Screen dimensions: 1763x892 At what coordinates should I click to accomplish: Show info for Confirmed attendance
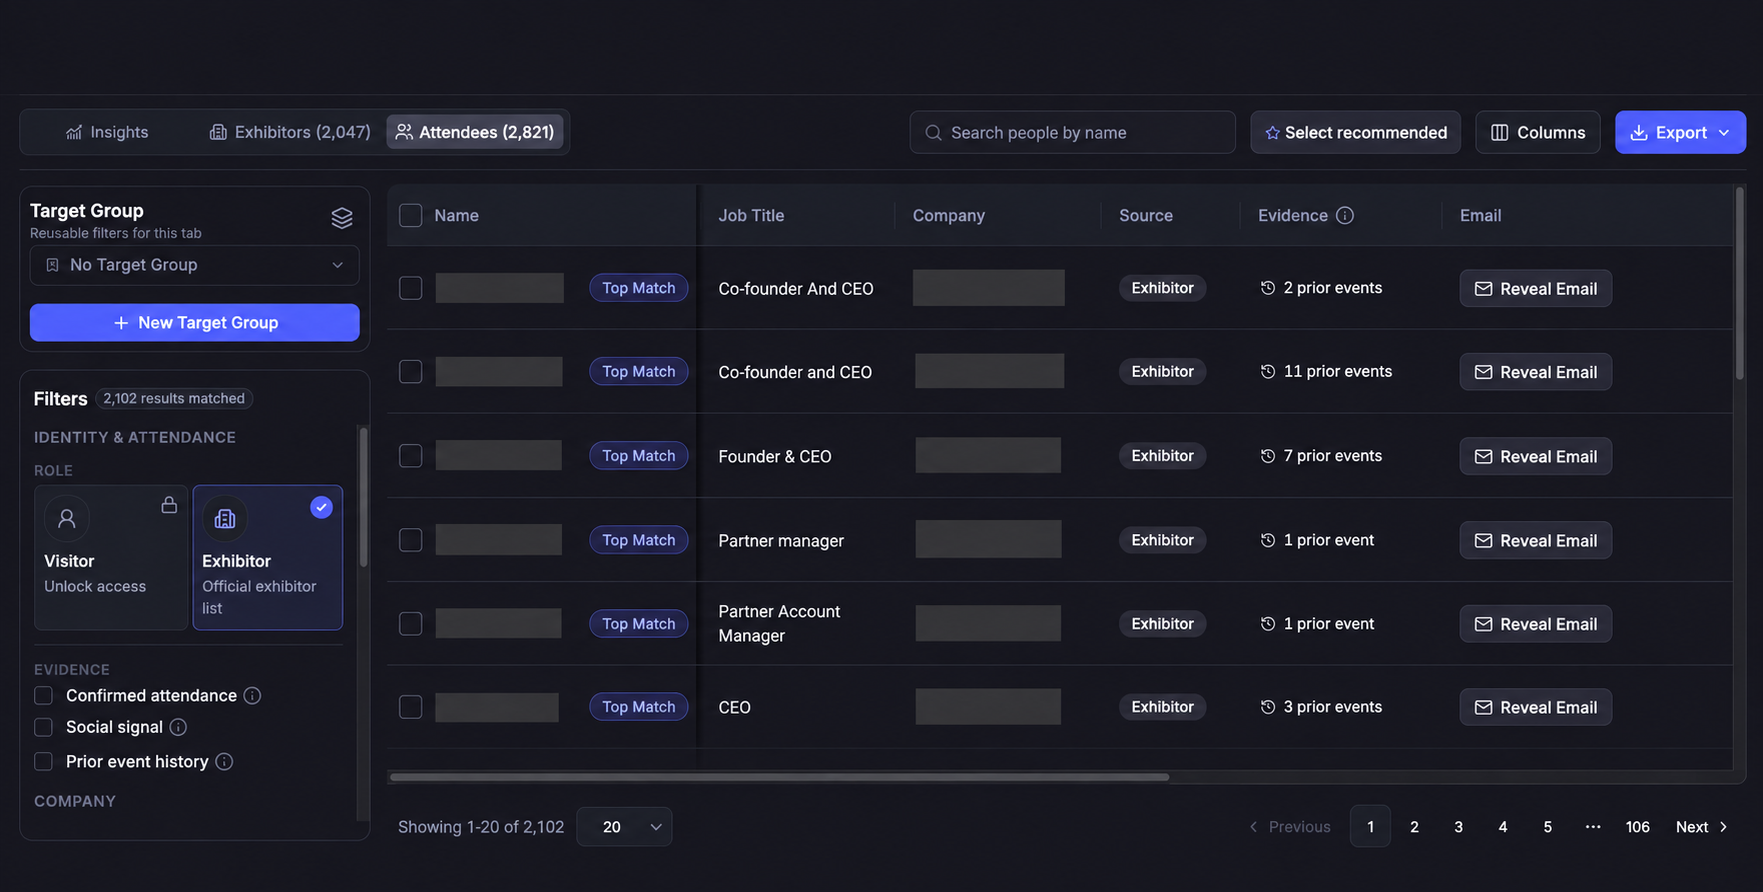click(252, 696)
